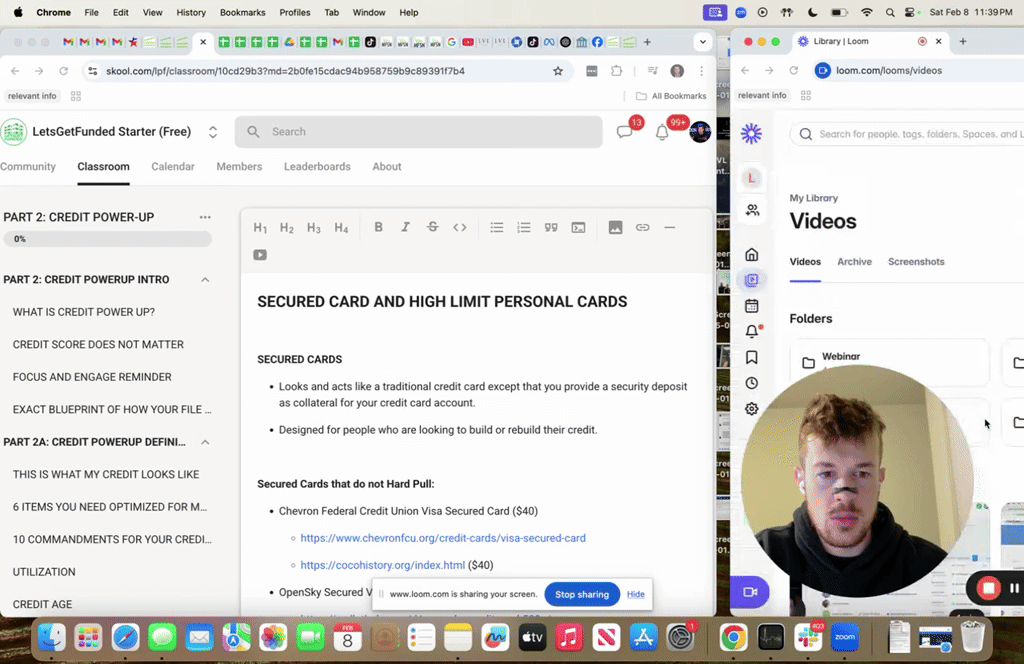This screenshot has height=664, width=1024.
Task: Hide the screen sharing bar
Action: coord(635,594)
